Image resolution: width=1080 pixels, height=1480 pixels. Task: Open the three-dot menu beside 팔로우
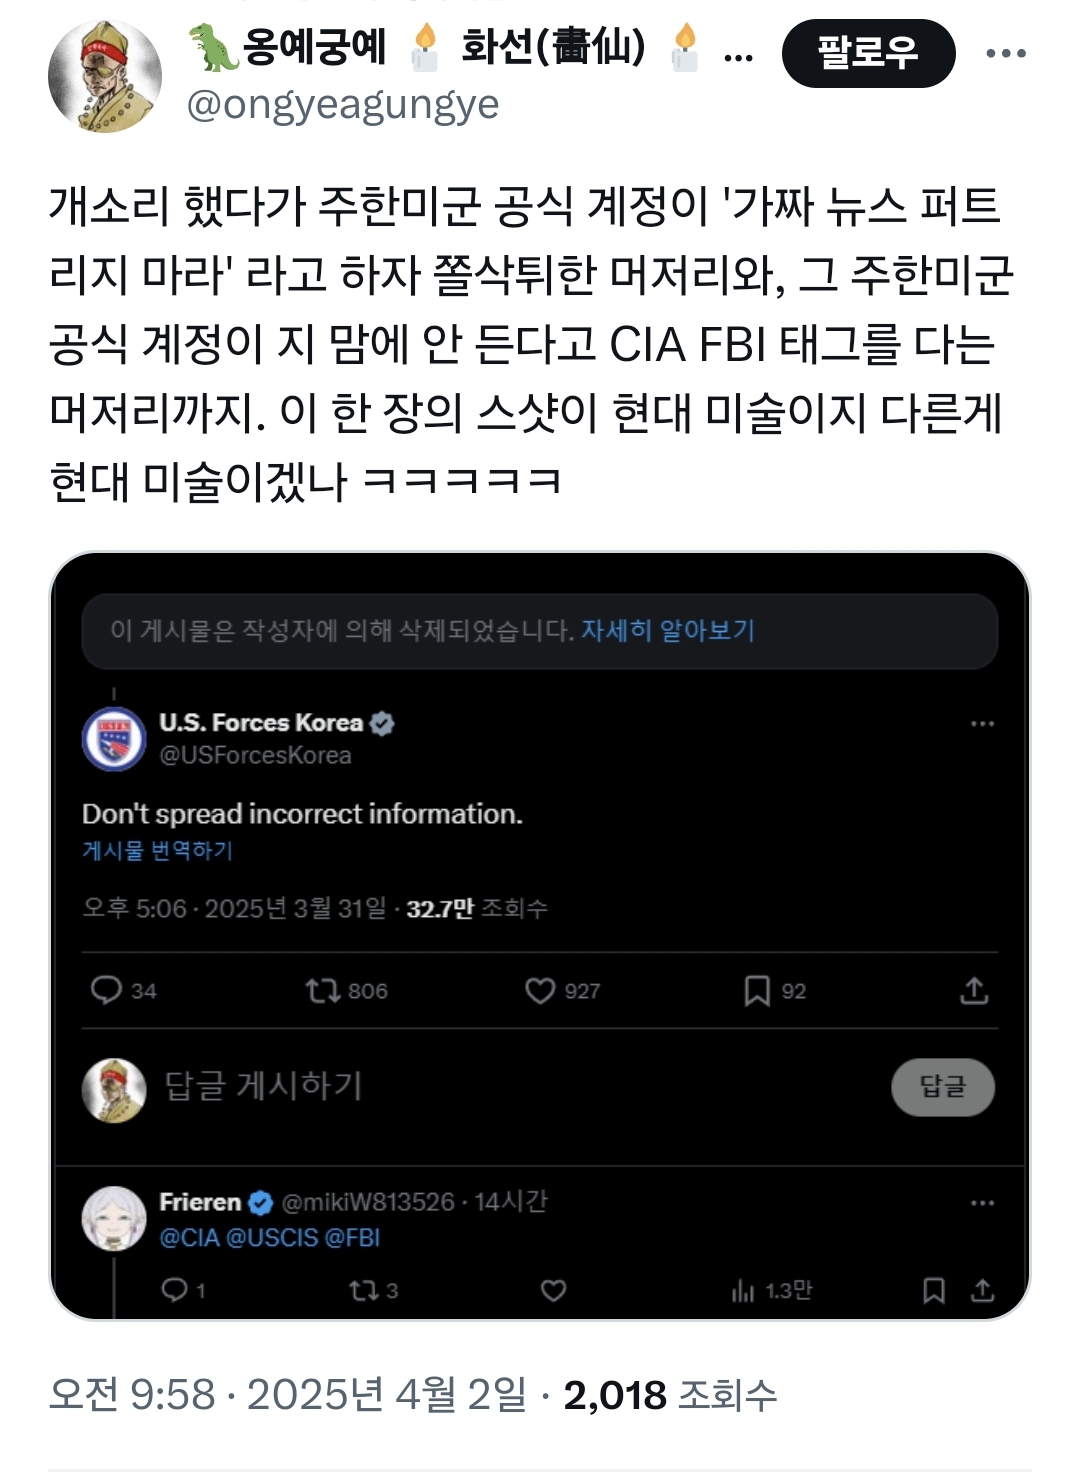[1005, 53]
